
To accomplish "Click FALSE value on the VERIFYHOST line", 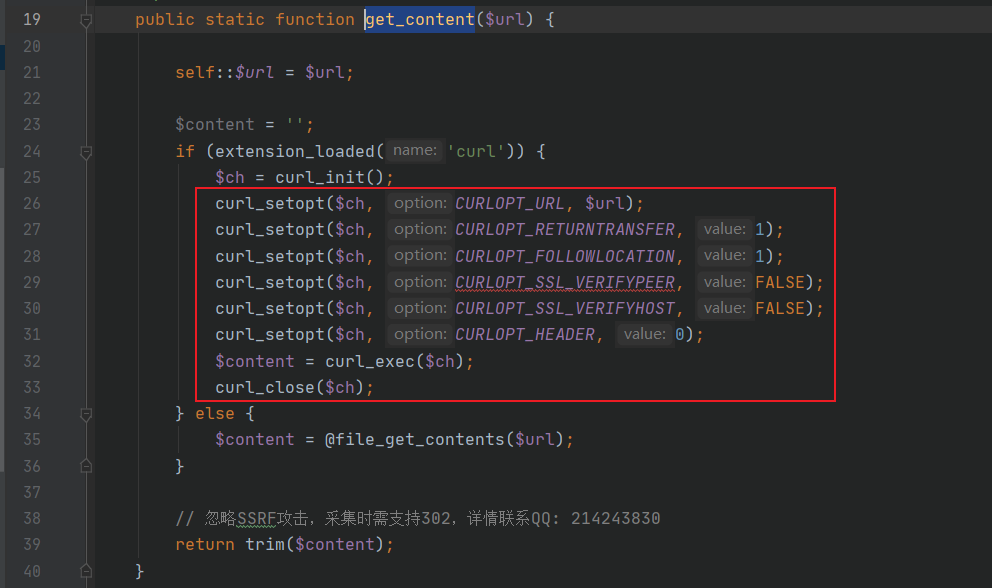I will pos(780,308).
